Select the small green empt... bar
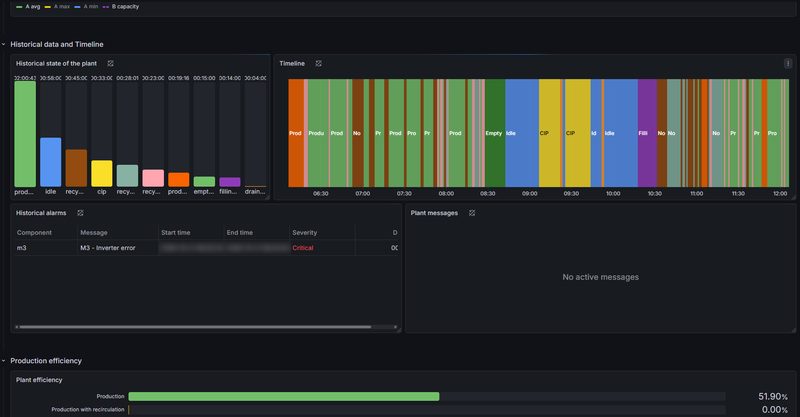Screen dimensions: 800x417 tap(204, 182)
